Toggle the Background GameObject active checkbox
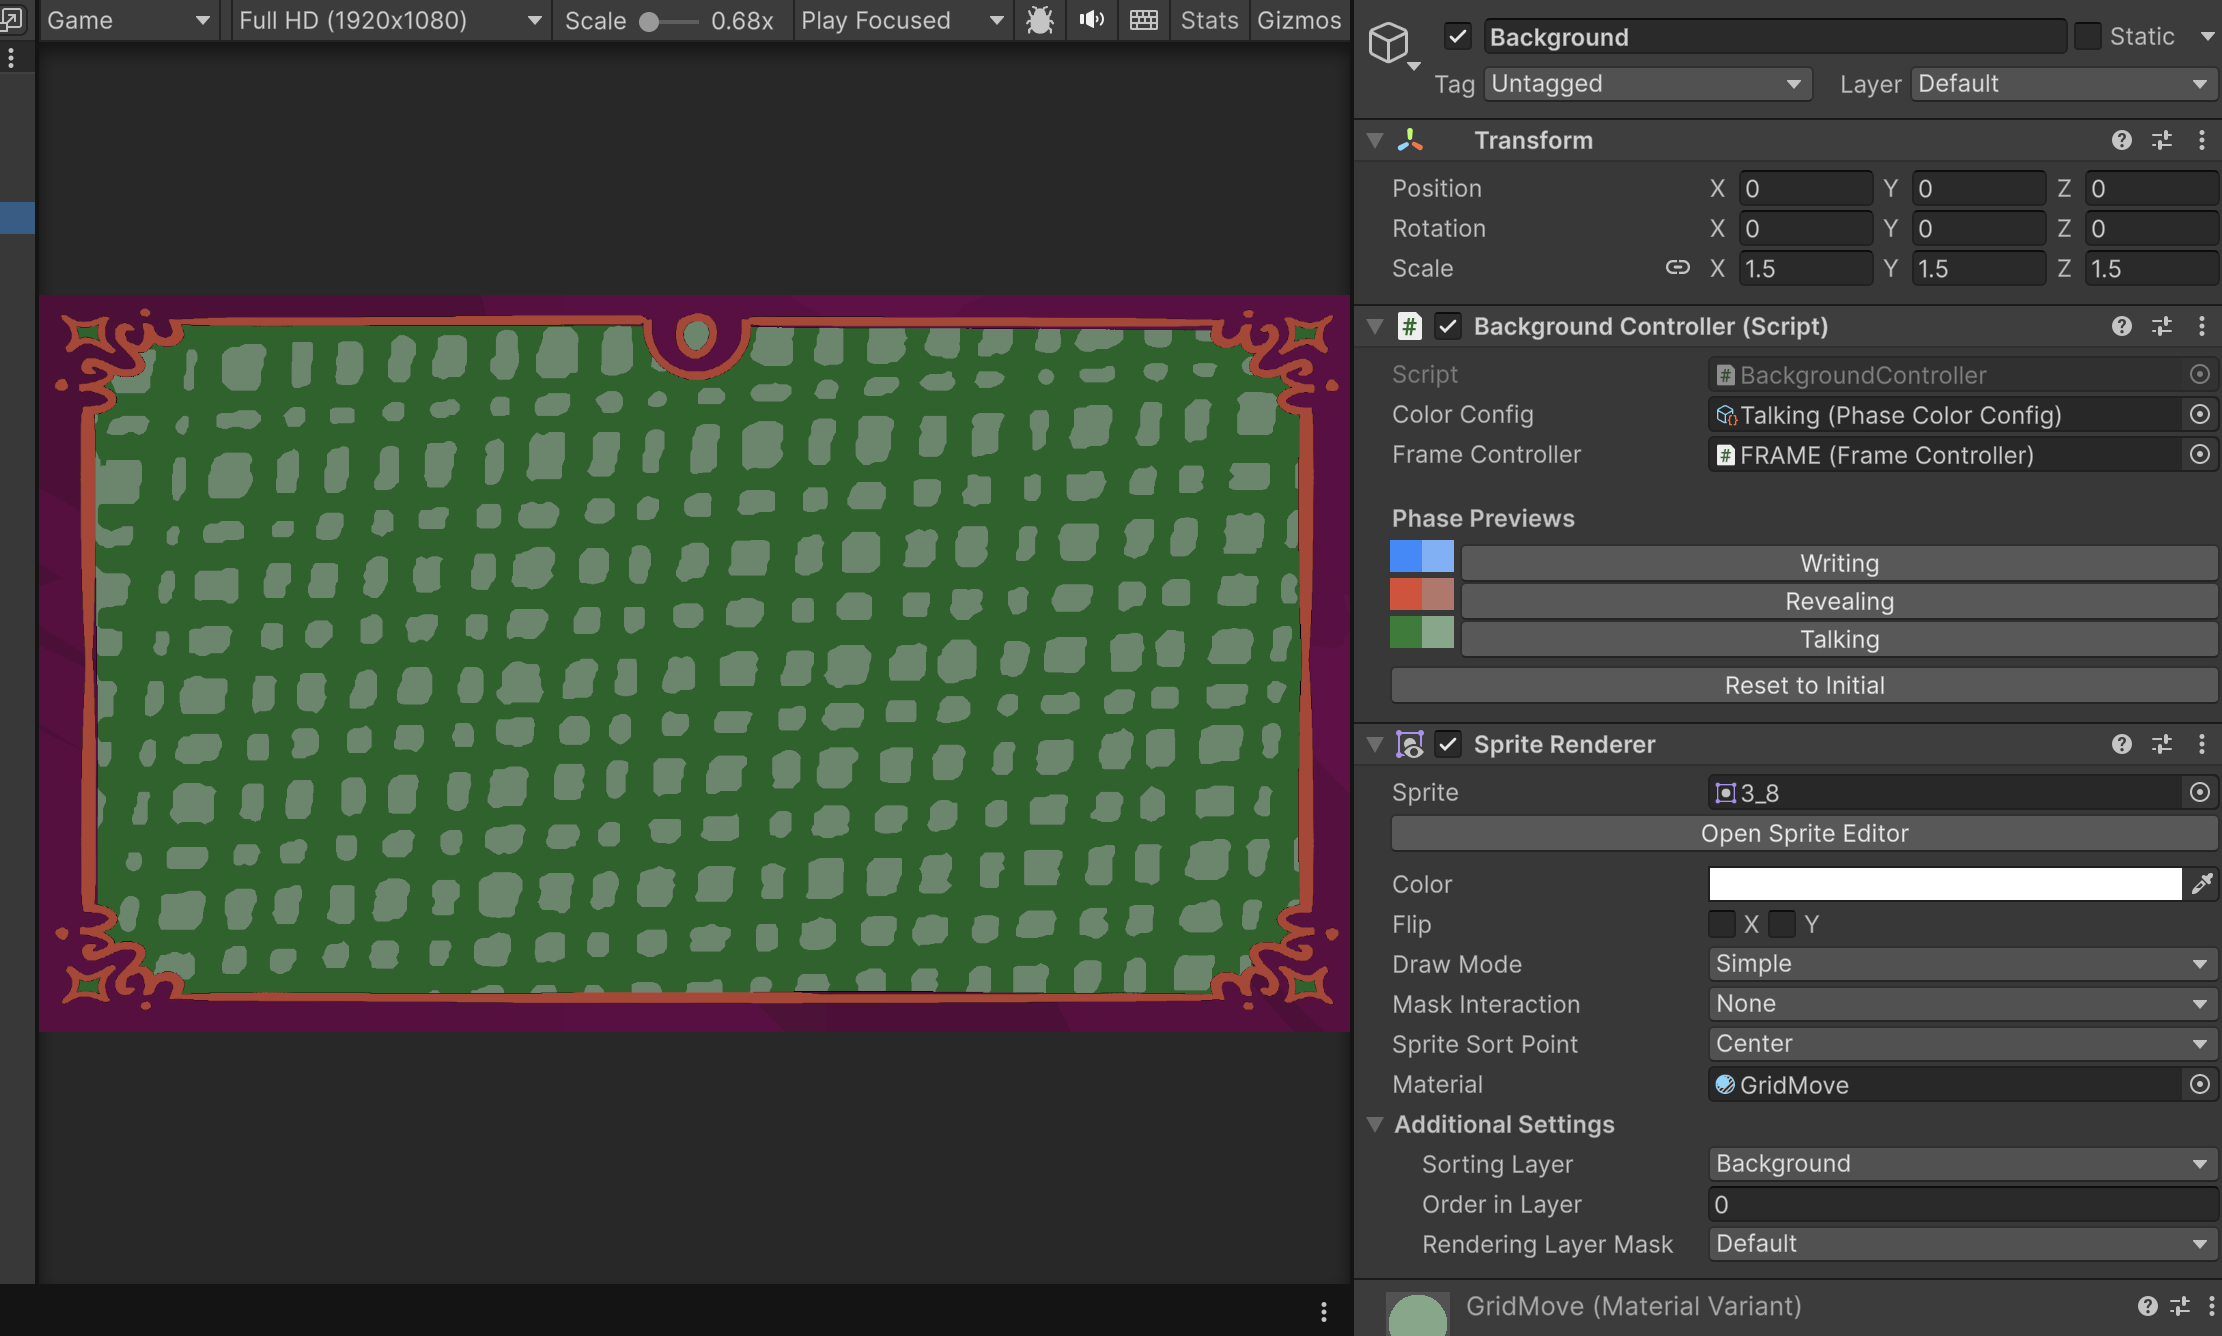Image resolution: width=2222 pixels, height=1336 pixels. point(1457,37)
